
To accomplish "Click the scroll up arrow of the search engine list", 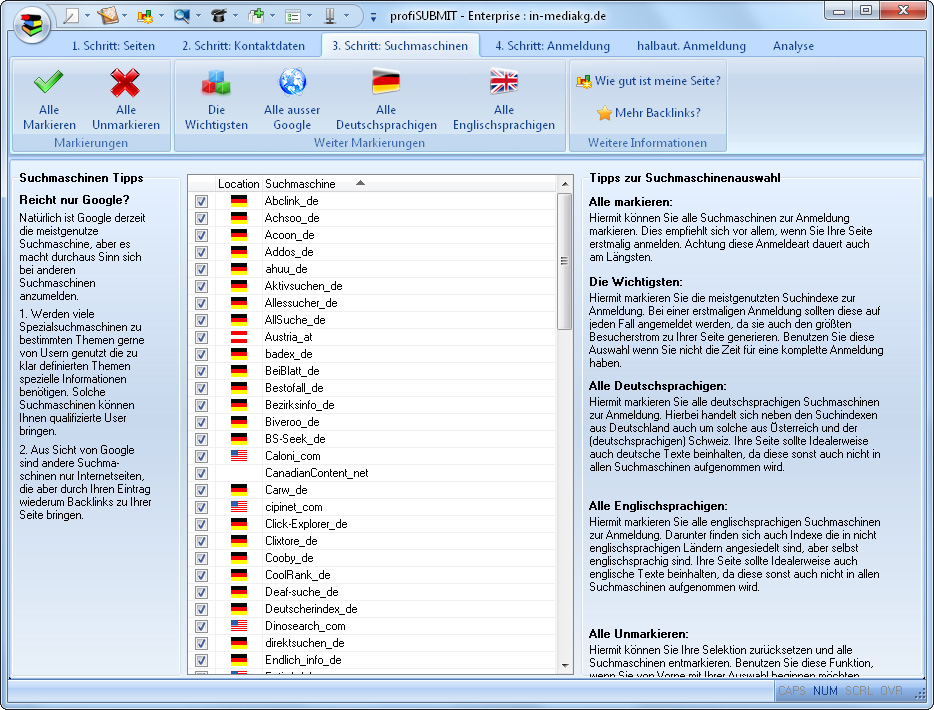I will 565,183.
